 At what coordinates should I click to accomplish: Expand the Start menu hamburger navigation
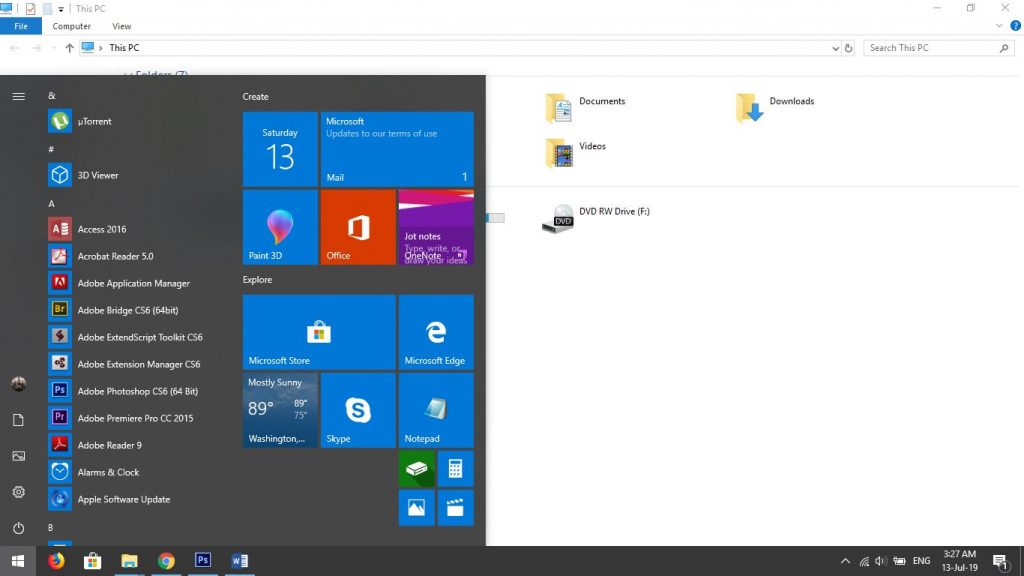point(18,97)
